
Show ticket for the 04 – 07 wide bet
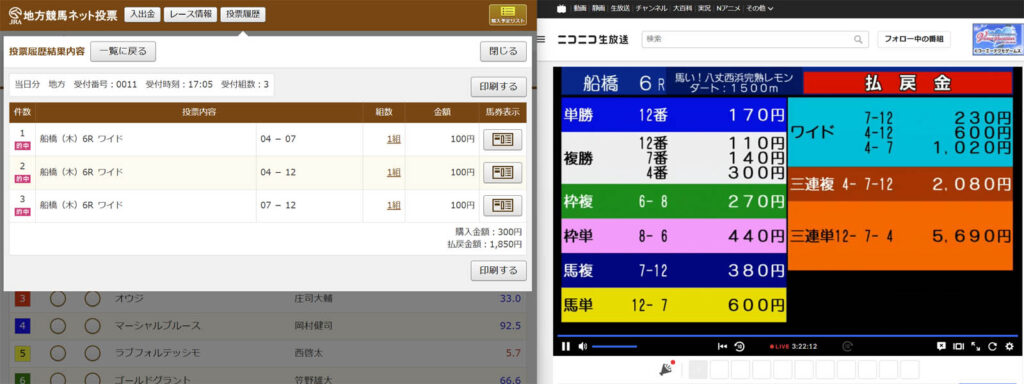[502, 138]
